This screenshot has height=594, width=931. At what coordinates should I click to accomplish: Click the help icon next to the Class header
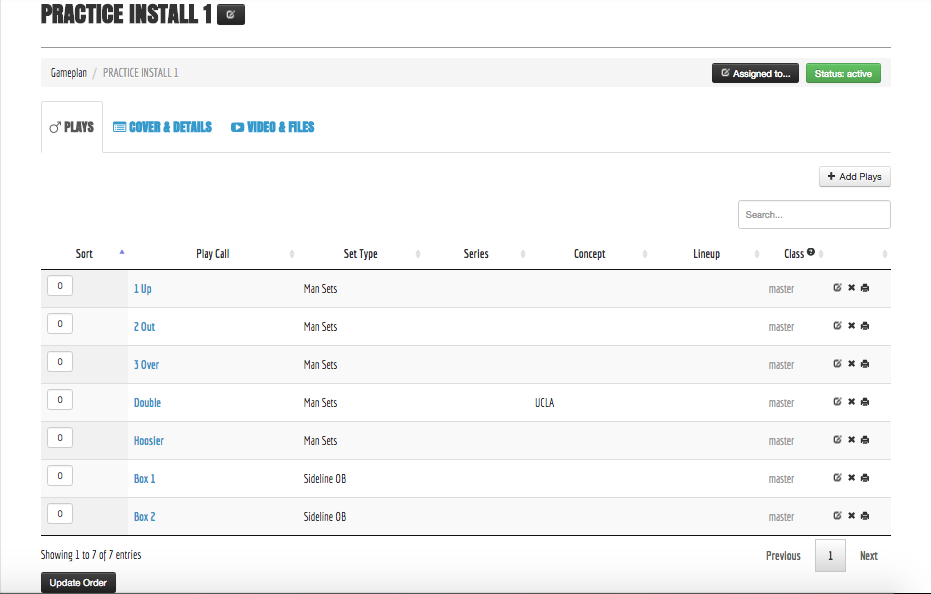[811, 253]
